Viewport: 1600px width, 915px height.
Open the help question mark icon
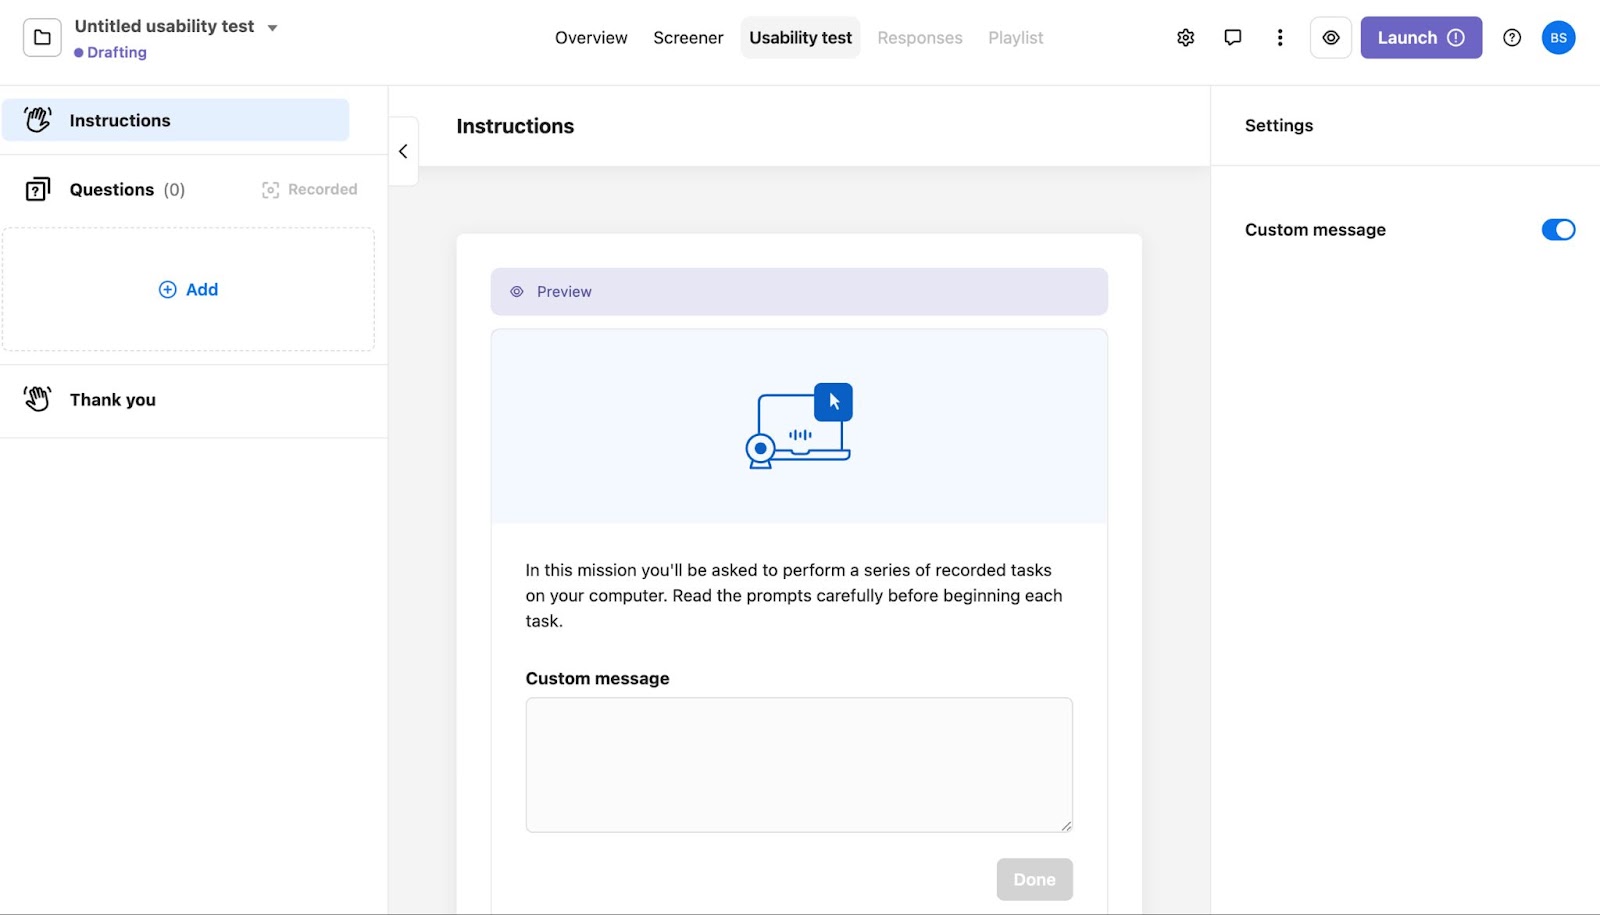pos(1511,38)
